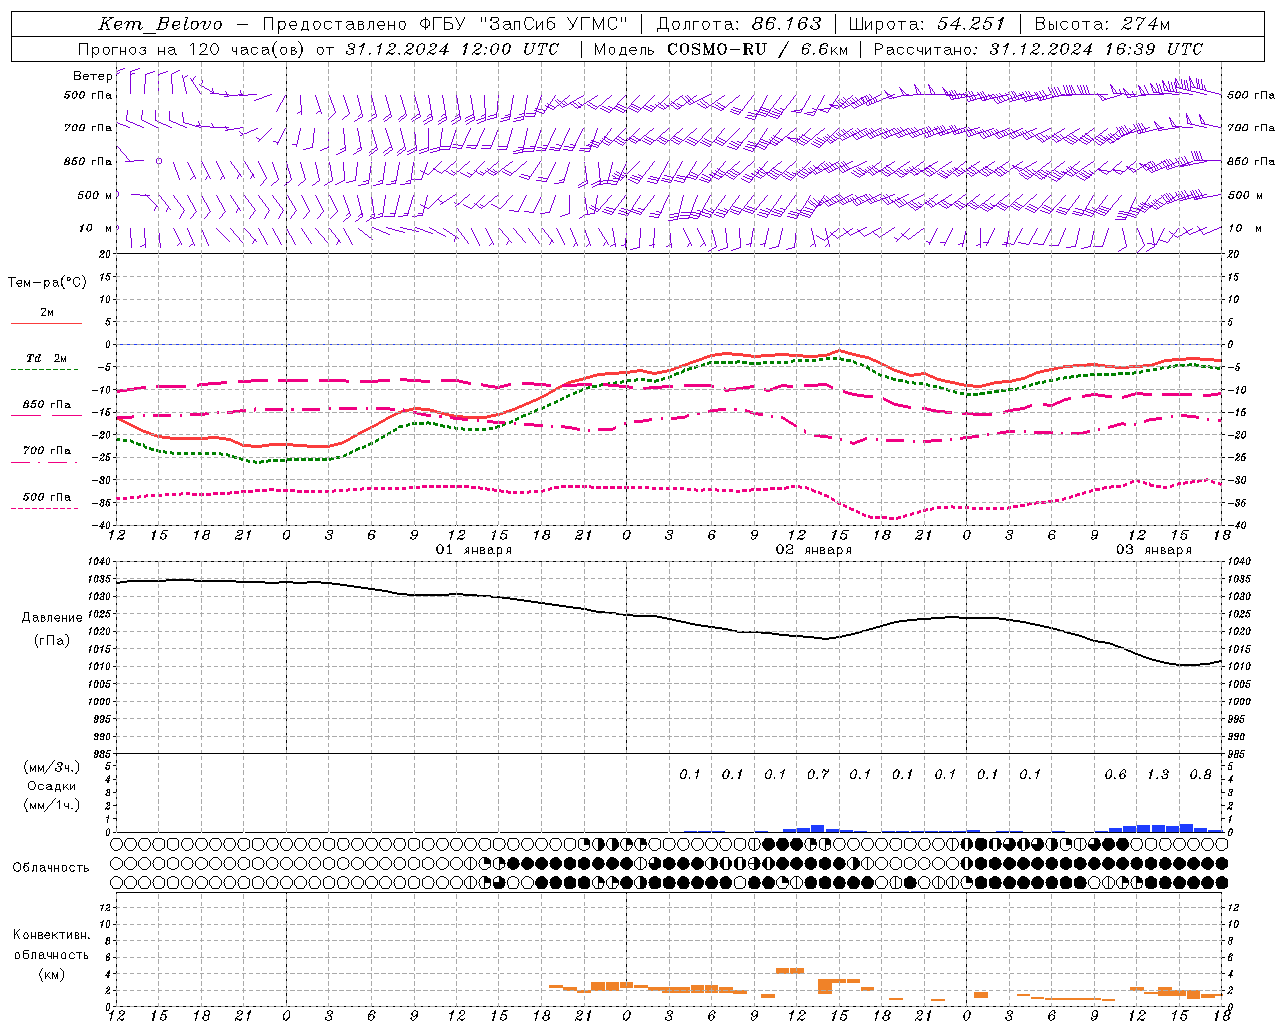Select the start time '31.12.2024 12:00 UTC'
The width and height of the screenshot is (1280, 1024).
pos(452,49)
